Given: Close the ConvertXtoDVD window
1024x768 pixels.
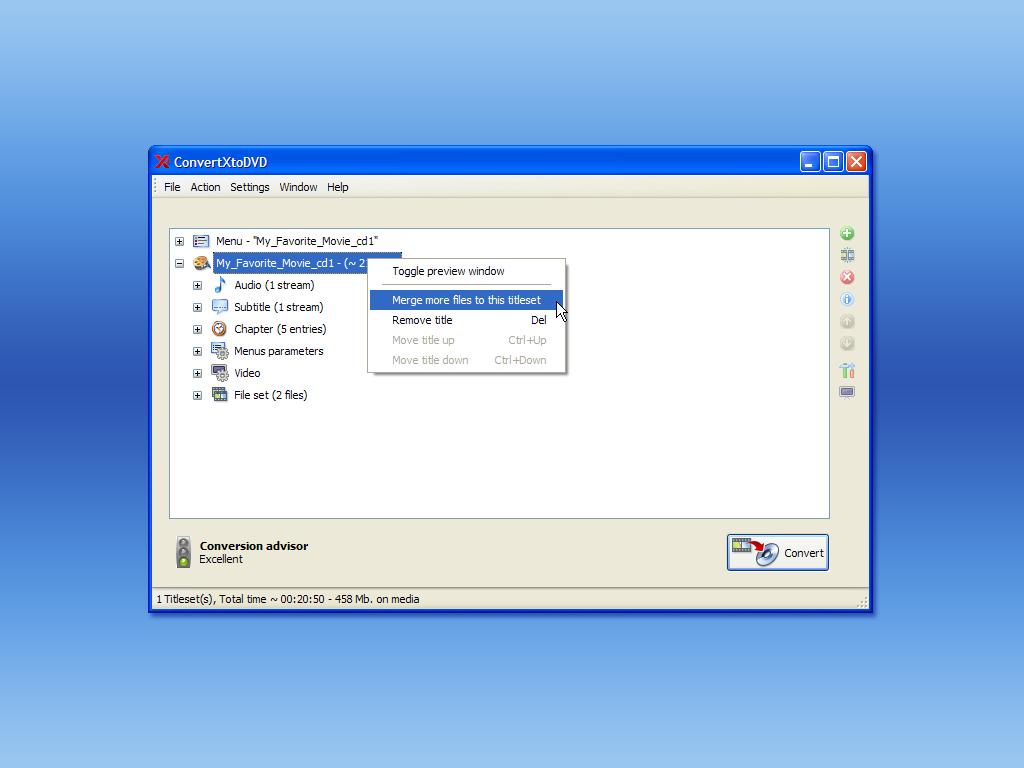Looking at the screenshot, I should coord(856,162).
